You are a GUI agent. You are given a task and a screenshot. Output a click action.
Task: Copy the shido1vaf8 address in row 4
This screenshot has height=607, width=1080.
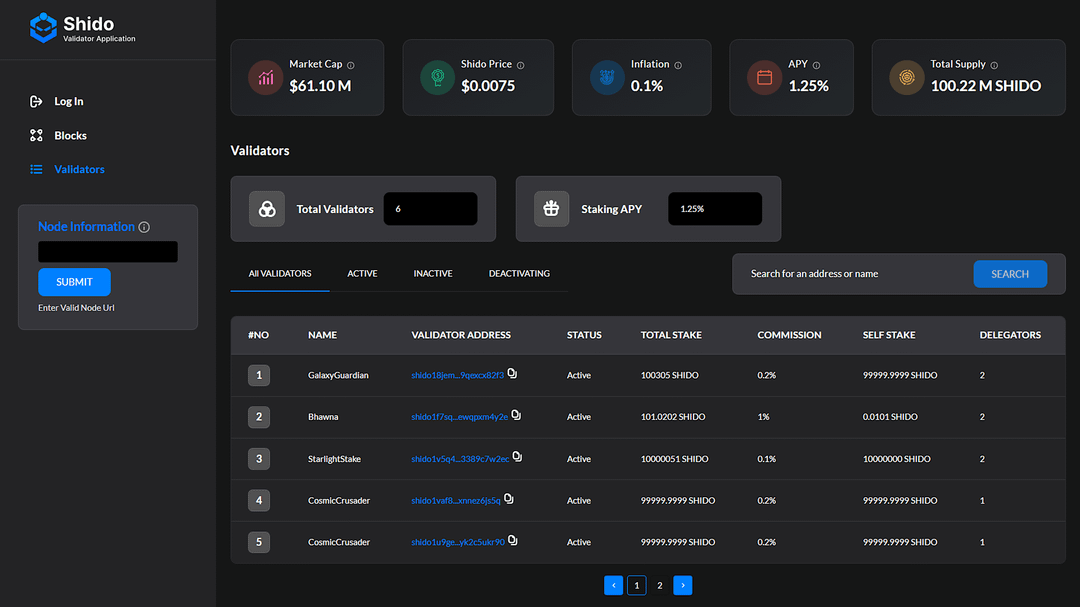coord(508,499)
